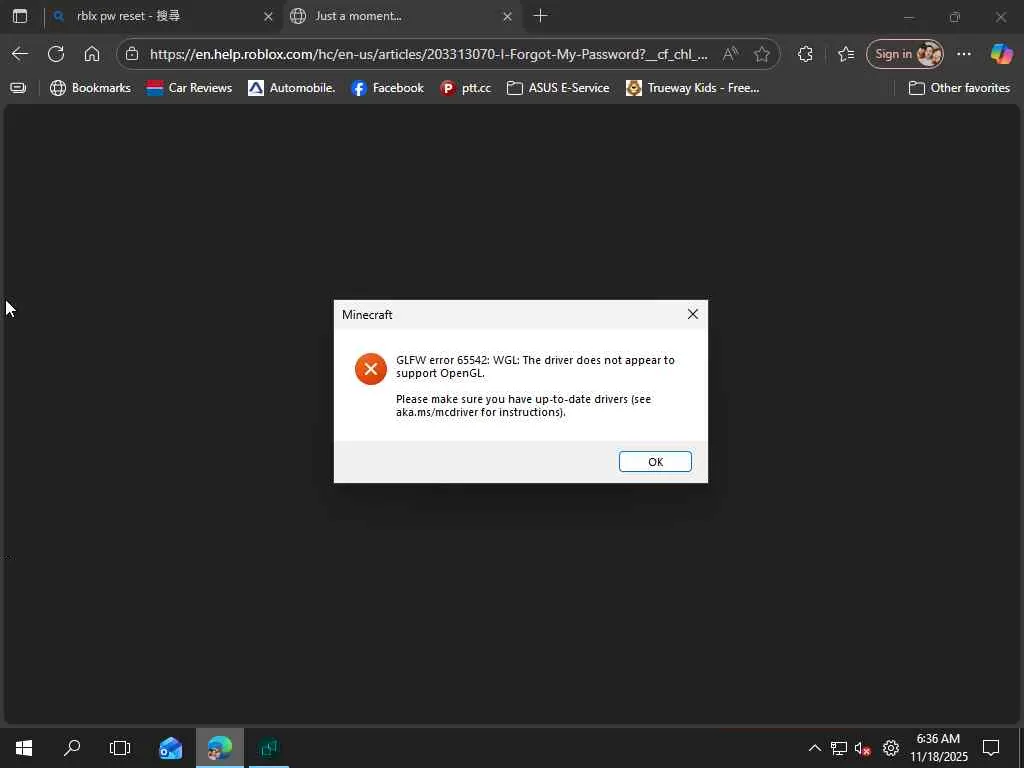
Task: Go back to the previous page
Action: tap(20, 54)
